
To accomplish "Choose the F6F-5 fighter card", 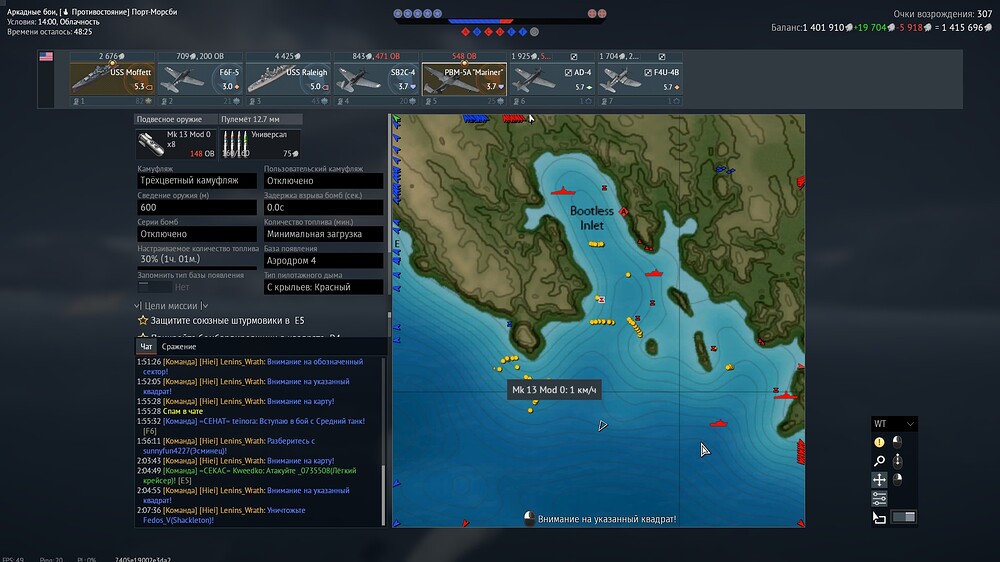I will (200, 78).
